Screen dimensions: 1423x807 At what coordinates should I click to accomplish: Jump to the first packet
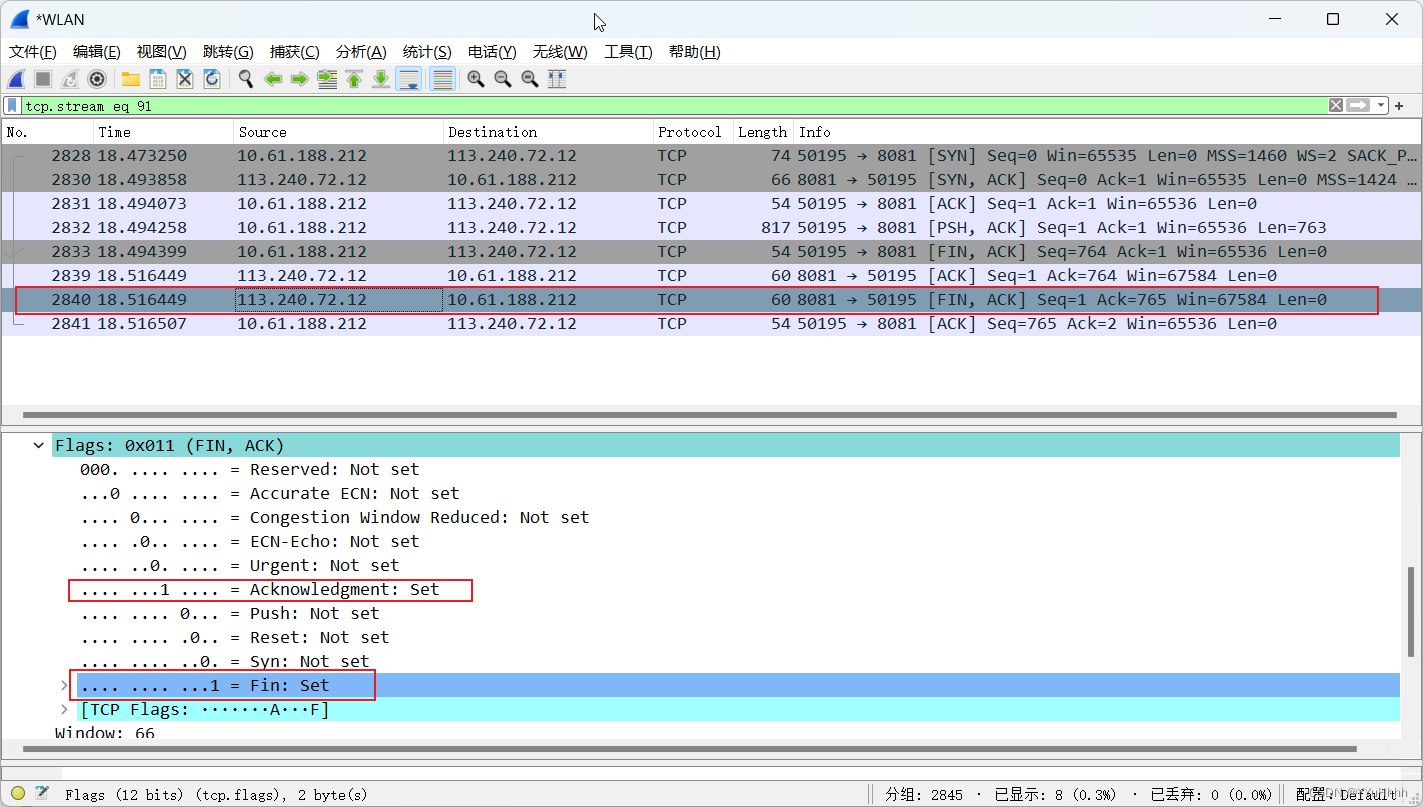coord(354,79)
